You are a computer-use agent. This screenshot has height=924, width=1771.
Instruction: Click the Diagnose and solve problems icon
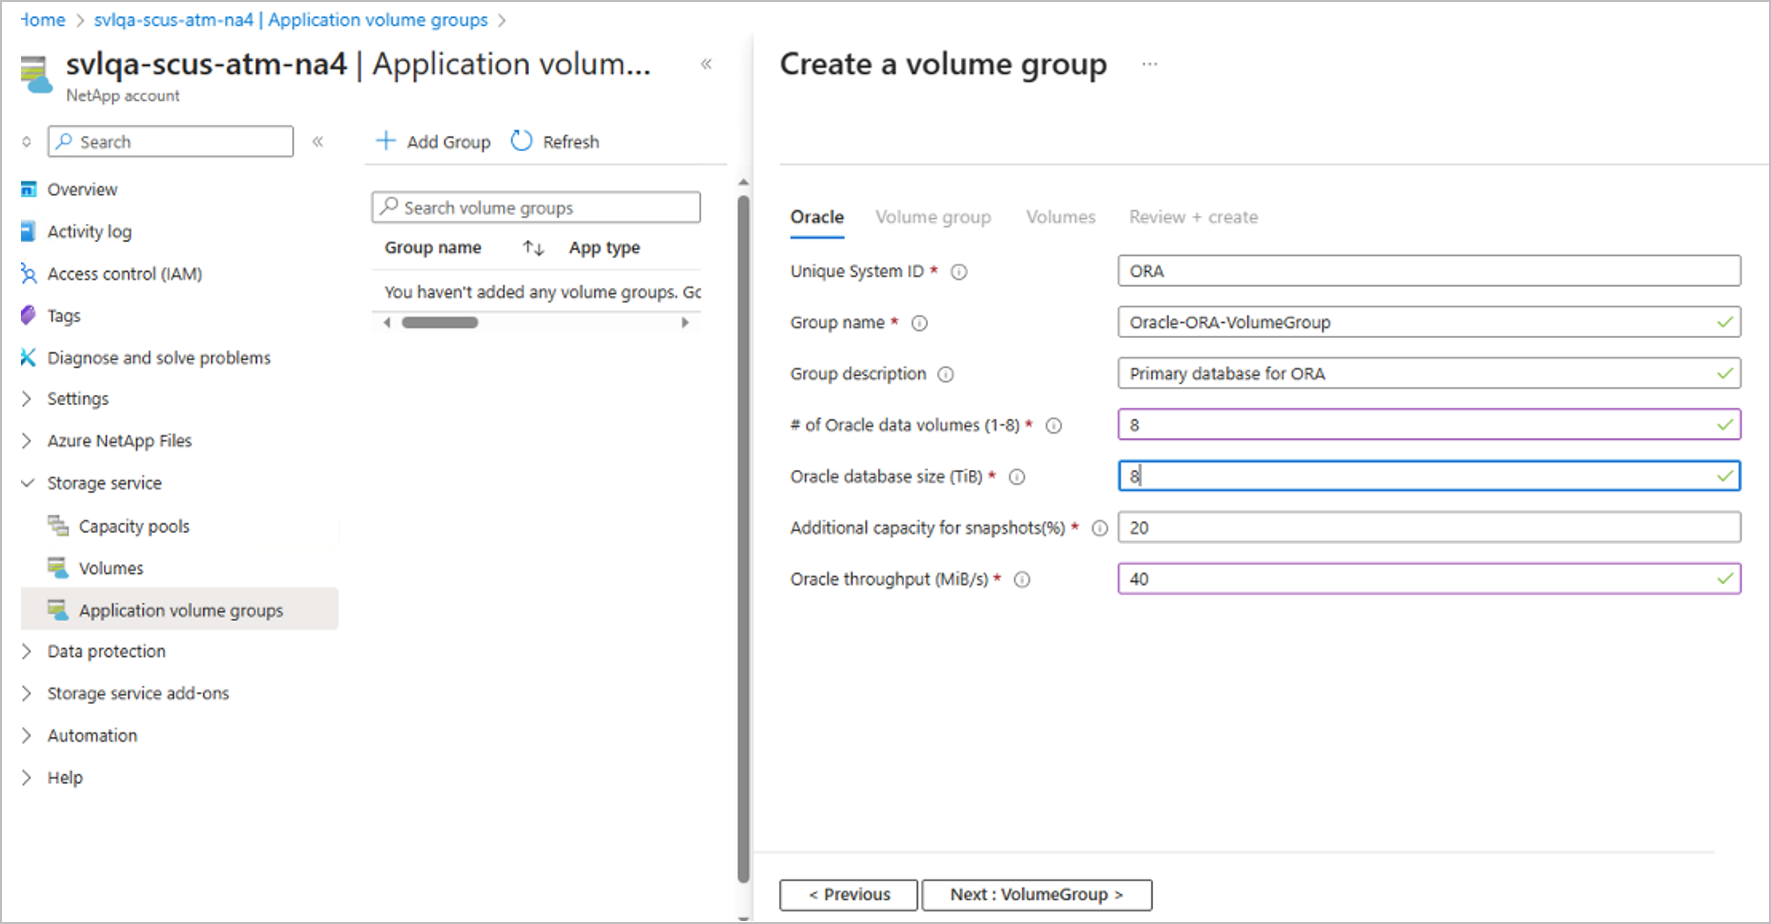(x=28, y=357)
